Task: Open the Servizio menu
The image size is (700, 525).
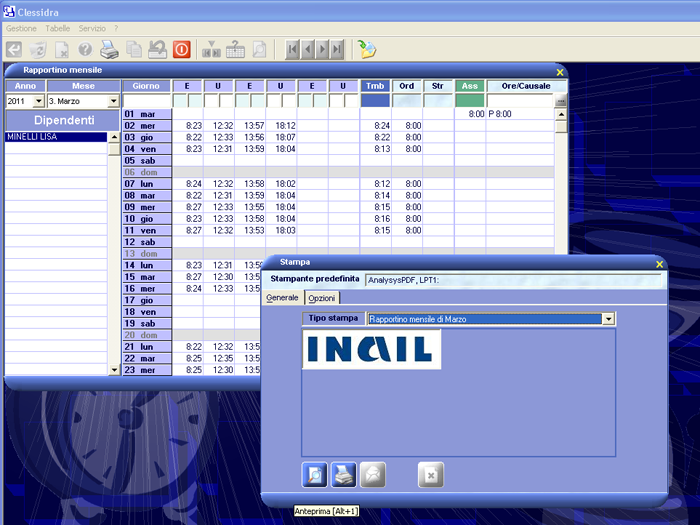Action: pos(92,28)
